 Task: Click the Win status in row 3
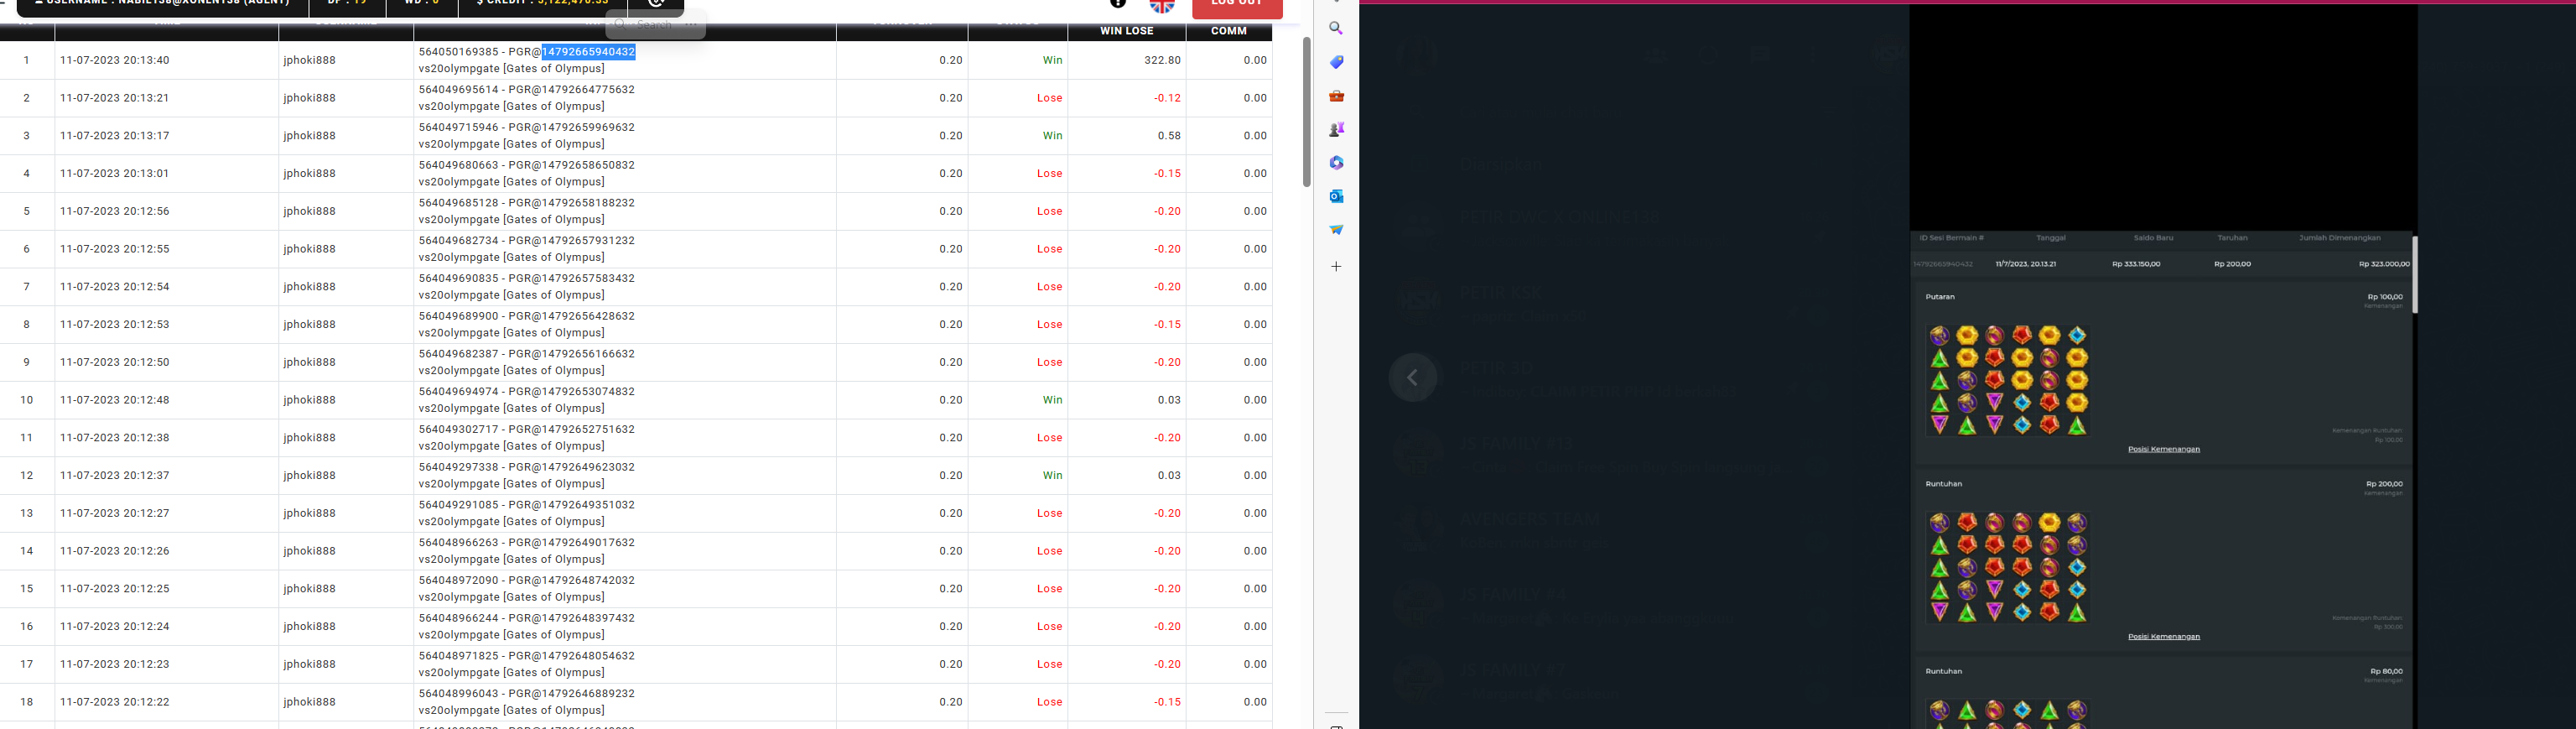click(x=1052, y=136)
